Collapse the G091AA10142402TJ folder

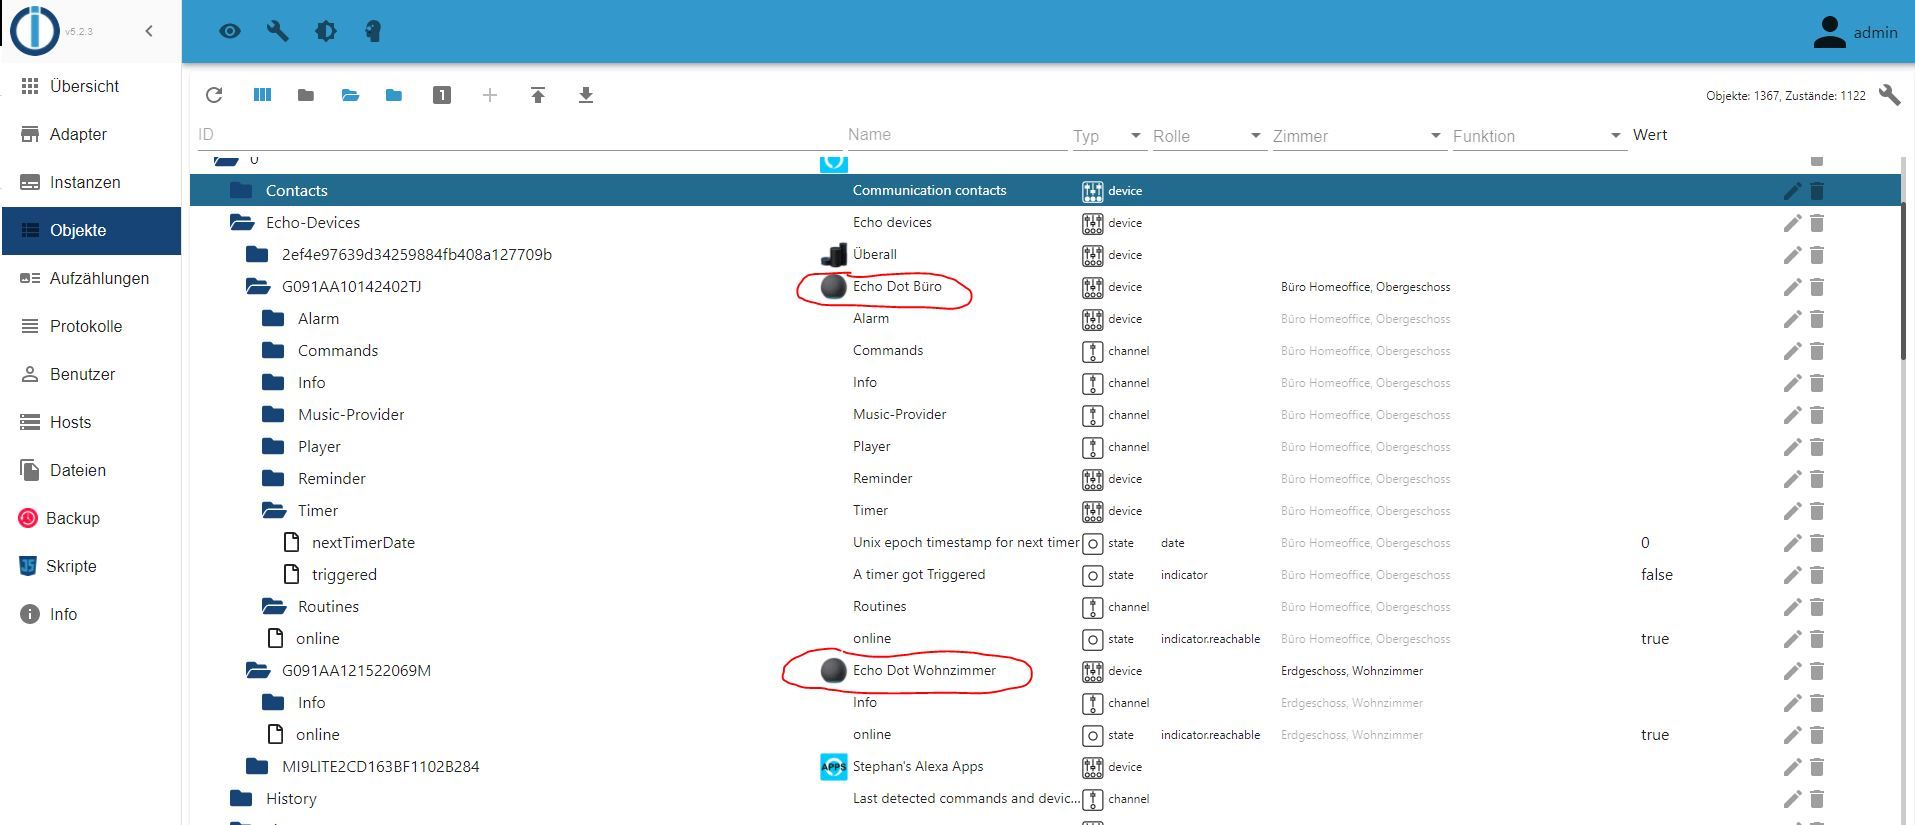pyautogui.click(x=258, y=287)
